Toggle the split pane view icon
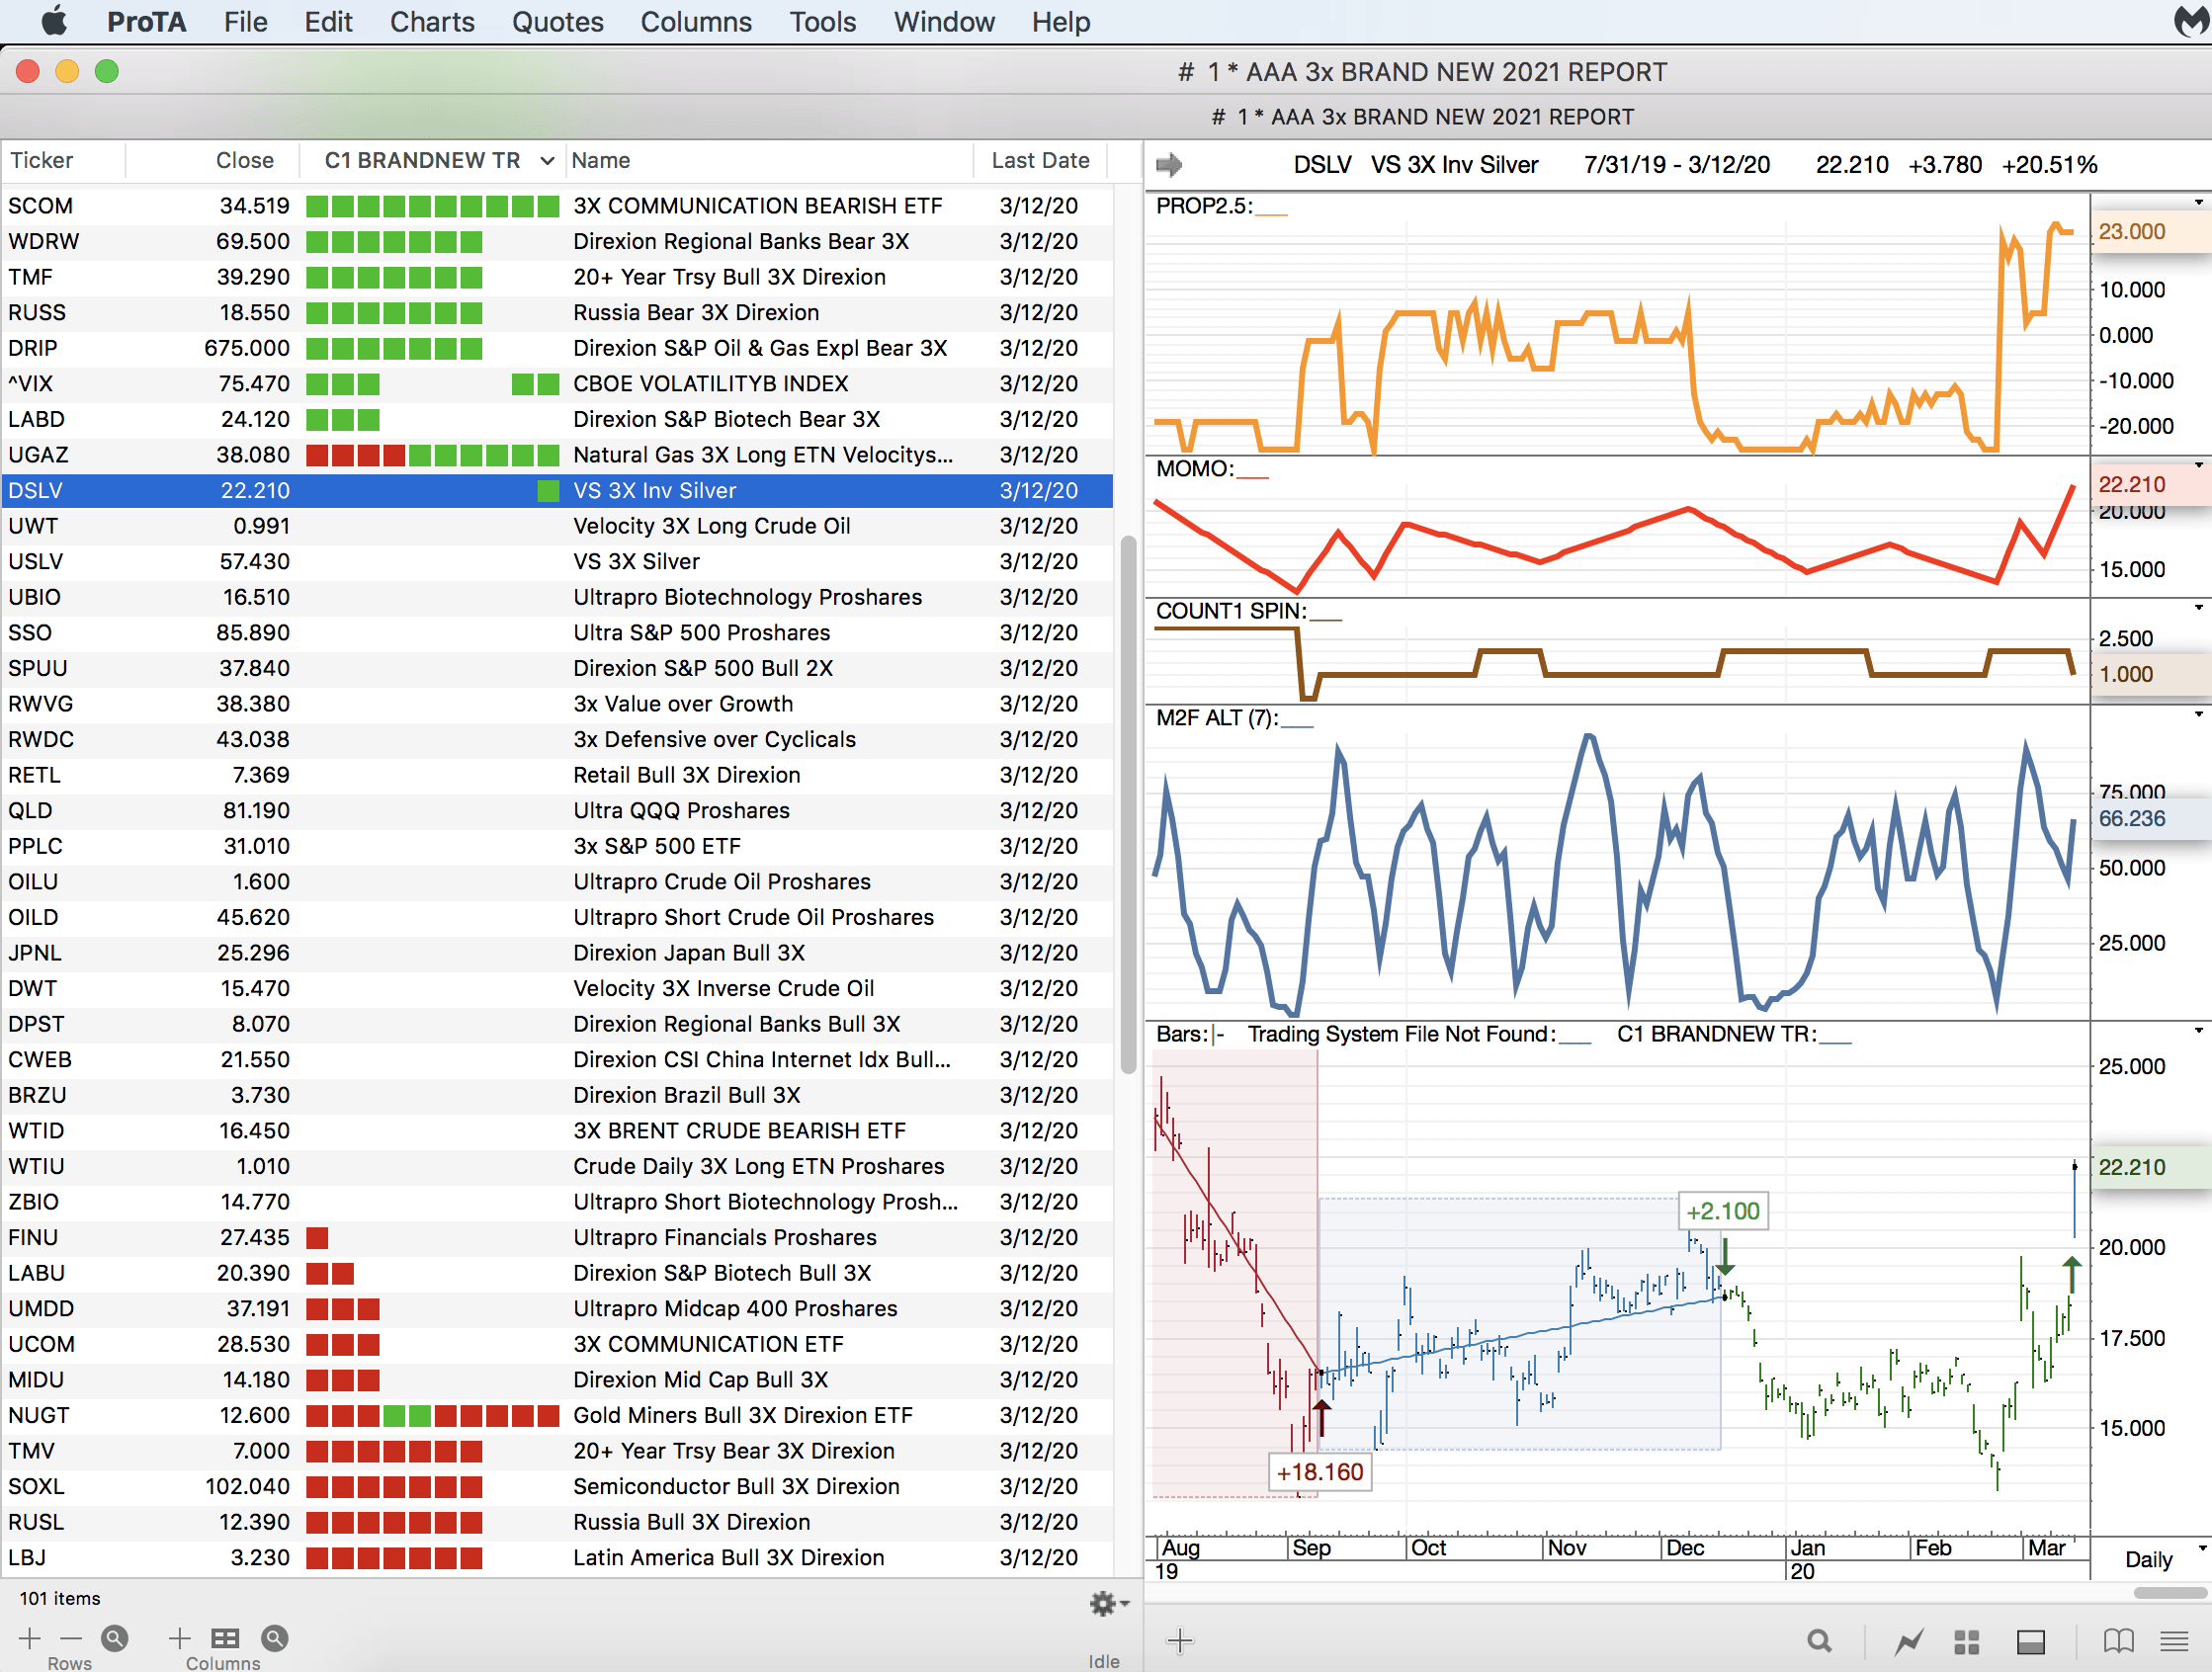The image size is (2212, 1672). [2030, 1641]
